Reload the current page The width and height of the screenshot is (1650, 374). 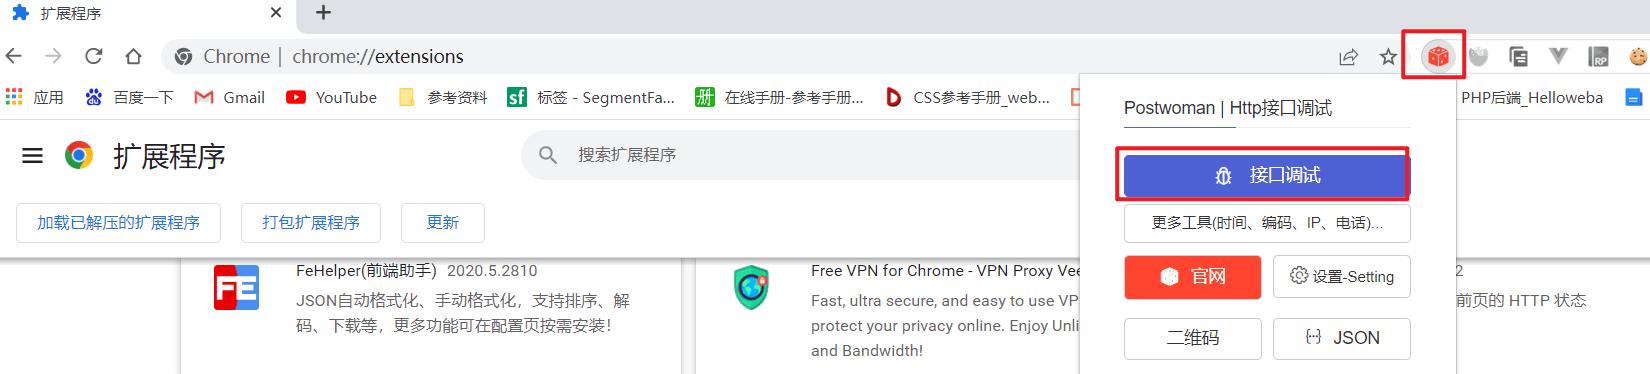click(93, 56)
